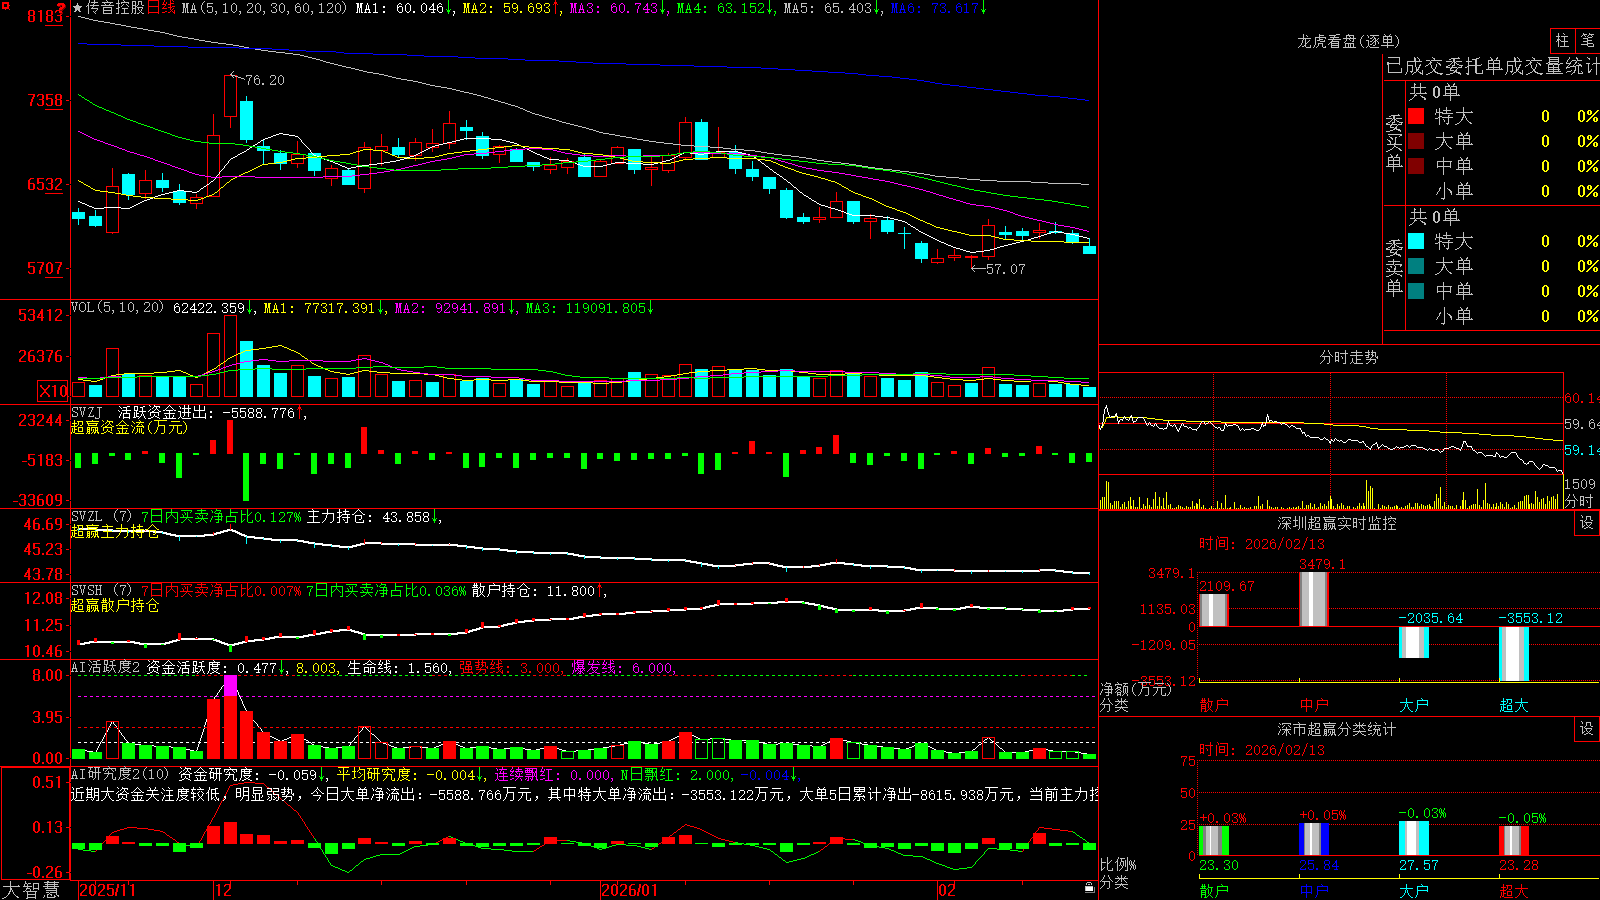Click the 57.07 low price annotation
The image size is (1600, 900).
[1005, 269]
